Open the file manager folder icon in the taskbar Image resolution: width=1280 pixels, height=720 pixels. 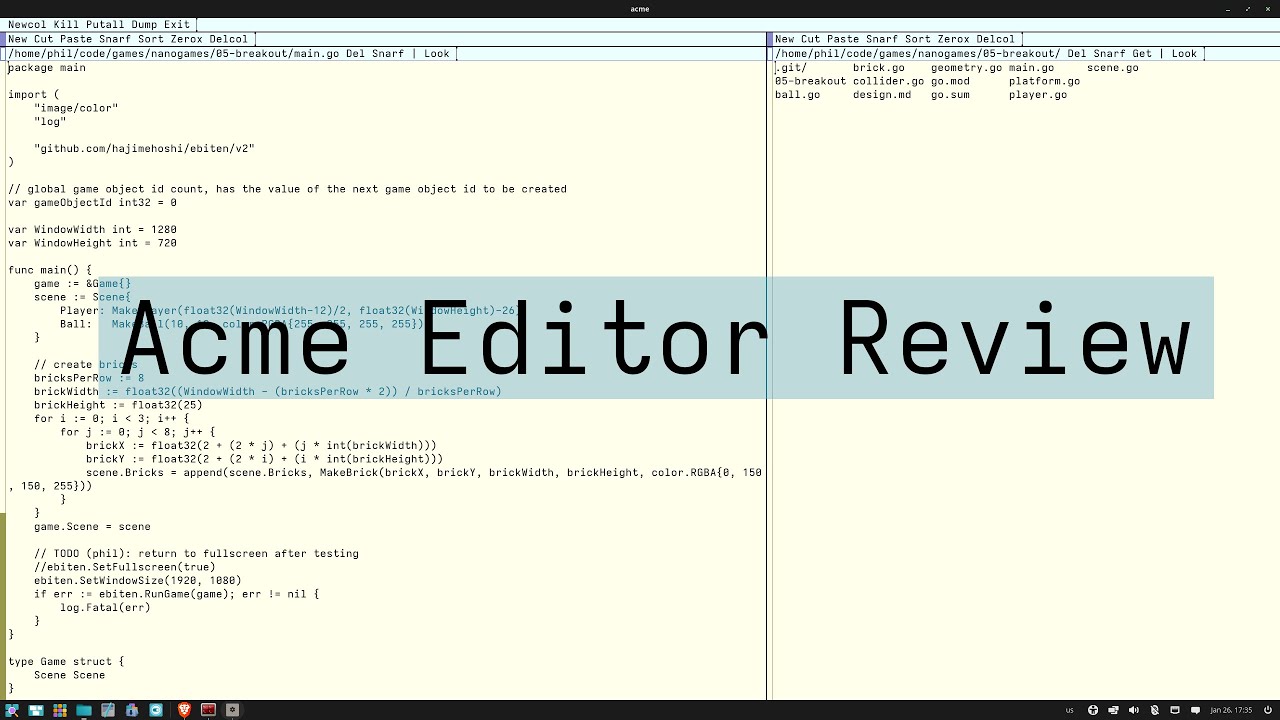point(84,710)
